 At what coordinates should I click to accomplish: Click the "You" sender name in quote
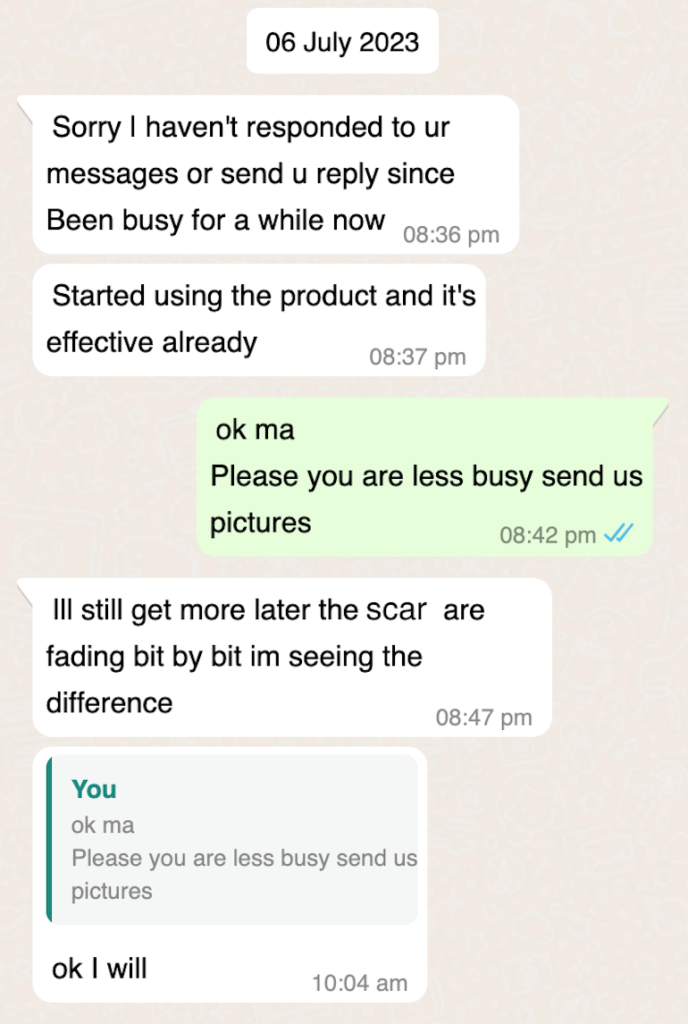[94, 790]
